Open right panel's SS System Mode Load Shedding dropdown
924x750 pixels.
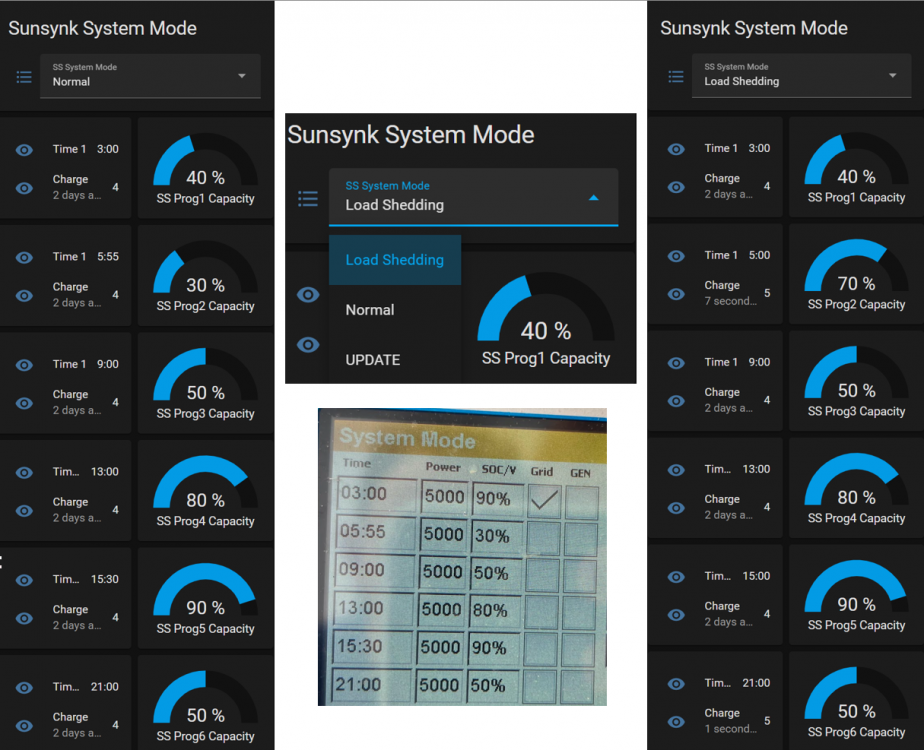(801, 75)
